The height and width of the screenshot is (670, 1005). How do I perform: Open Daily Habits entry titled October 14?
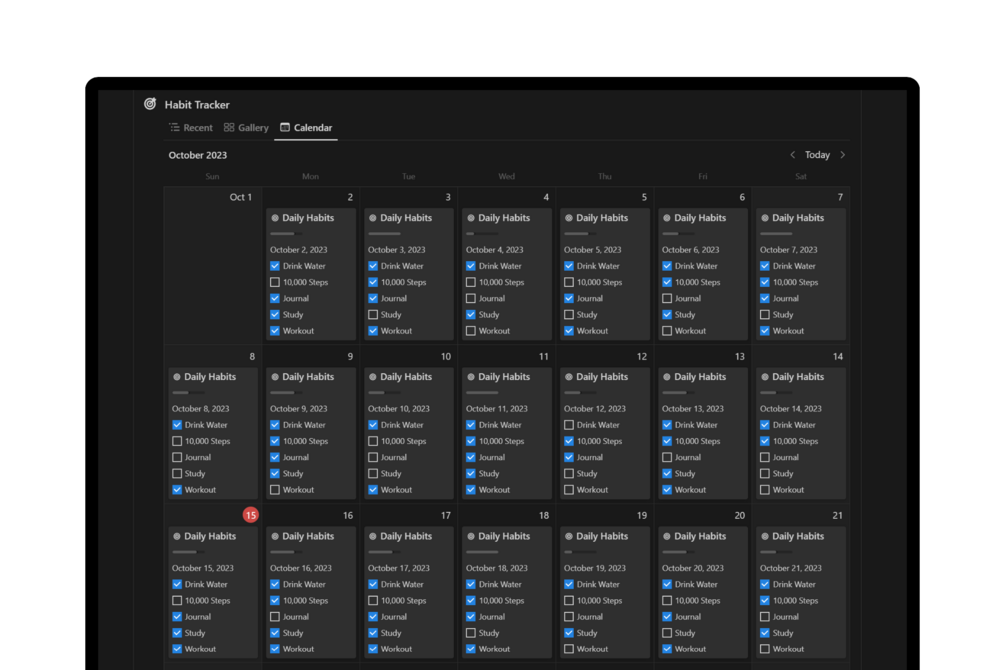tap(798, 377)
